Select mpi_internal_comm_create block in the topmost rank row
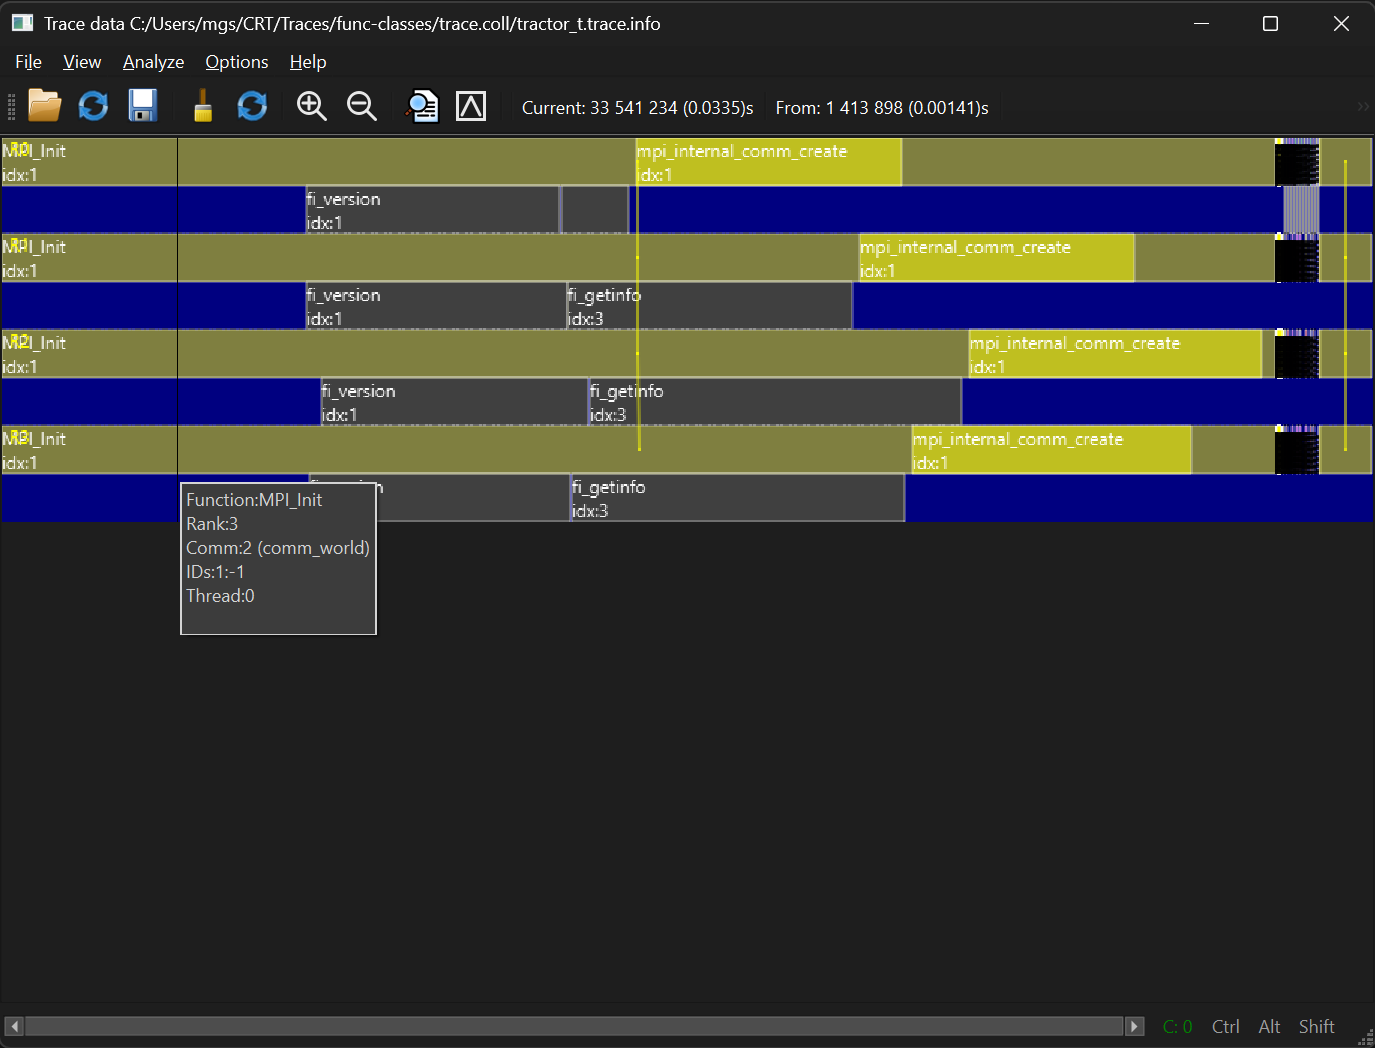This screenshot has width=1375, height=1048. [x=768, y=162]
